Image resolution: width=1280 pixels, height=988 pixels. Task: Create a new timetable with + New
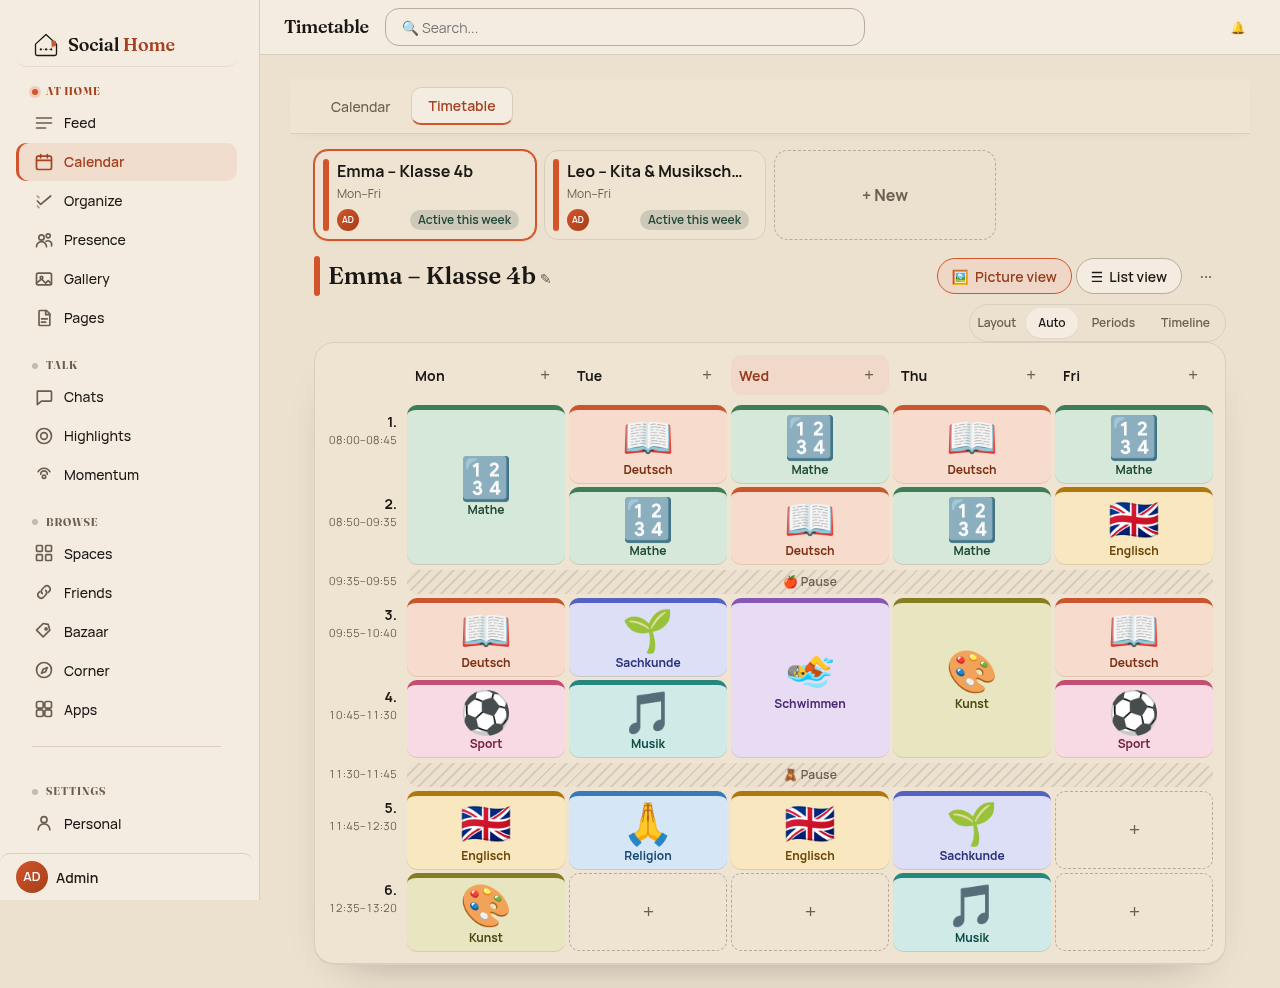(x=885, y=195)
